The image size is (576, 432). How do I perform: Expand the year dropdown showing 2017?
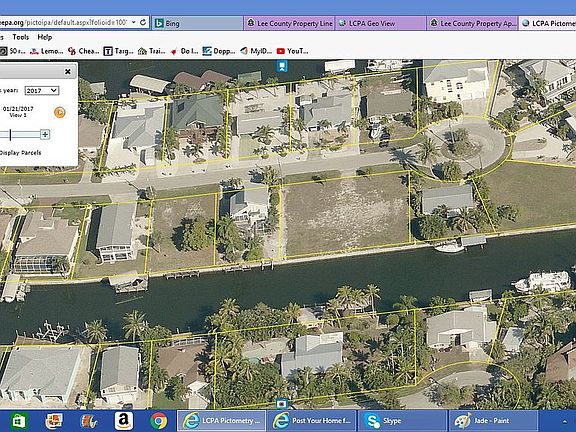tap(42, 90)
